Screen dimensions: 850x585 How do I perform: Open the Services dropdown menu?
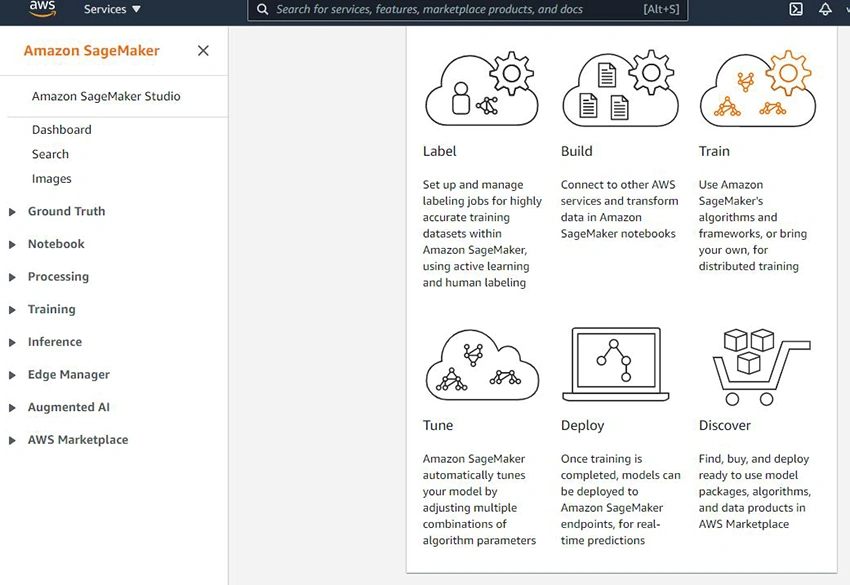pos(112,9)
